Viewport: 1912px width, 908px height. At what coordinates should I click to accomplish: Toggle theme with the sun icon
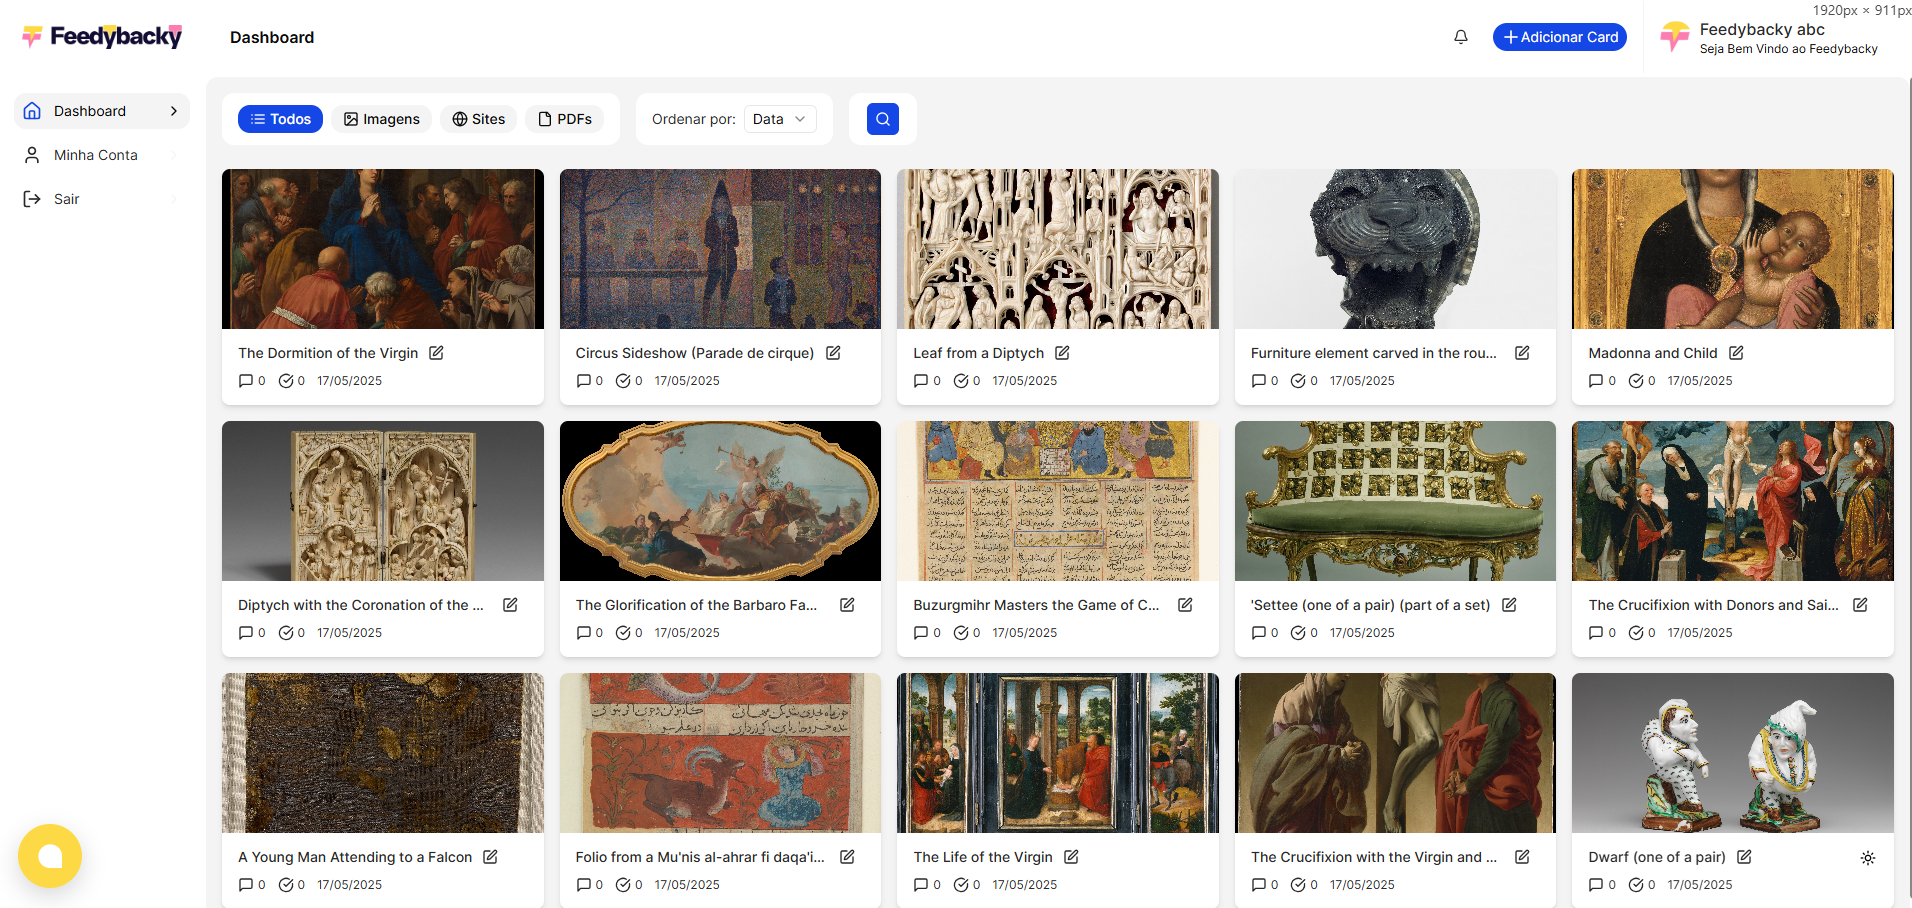(x=1867, y=858)
